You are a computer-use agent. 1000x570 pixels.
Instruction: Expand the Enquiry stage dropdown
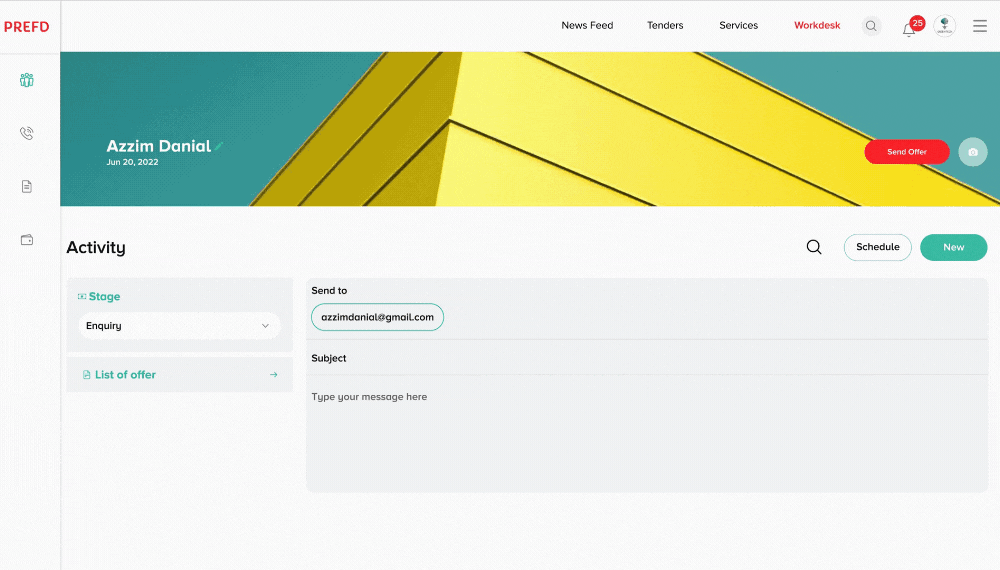pyautogui.click(x=179, y=326)
